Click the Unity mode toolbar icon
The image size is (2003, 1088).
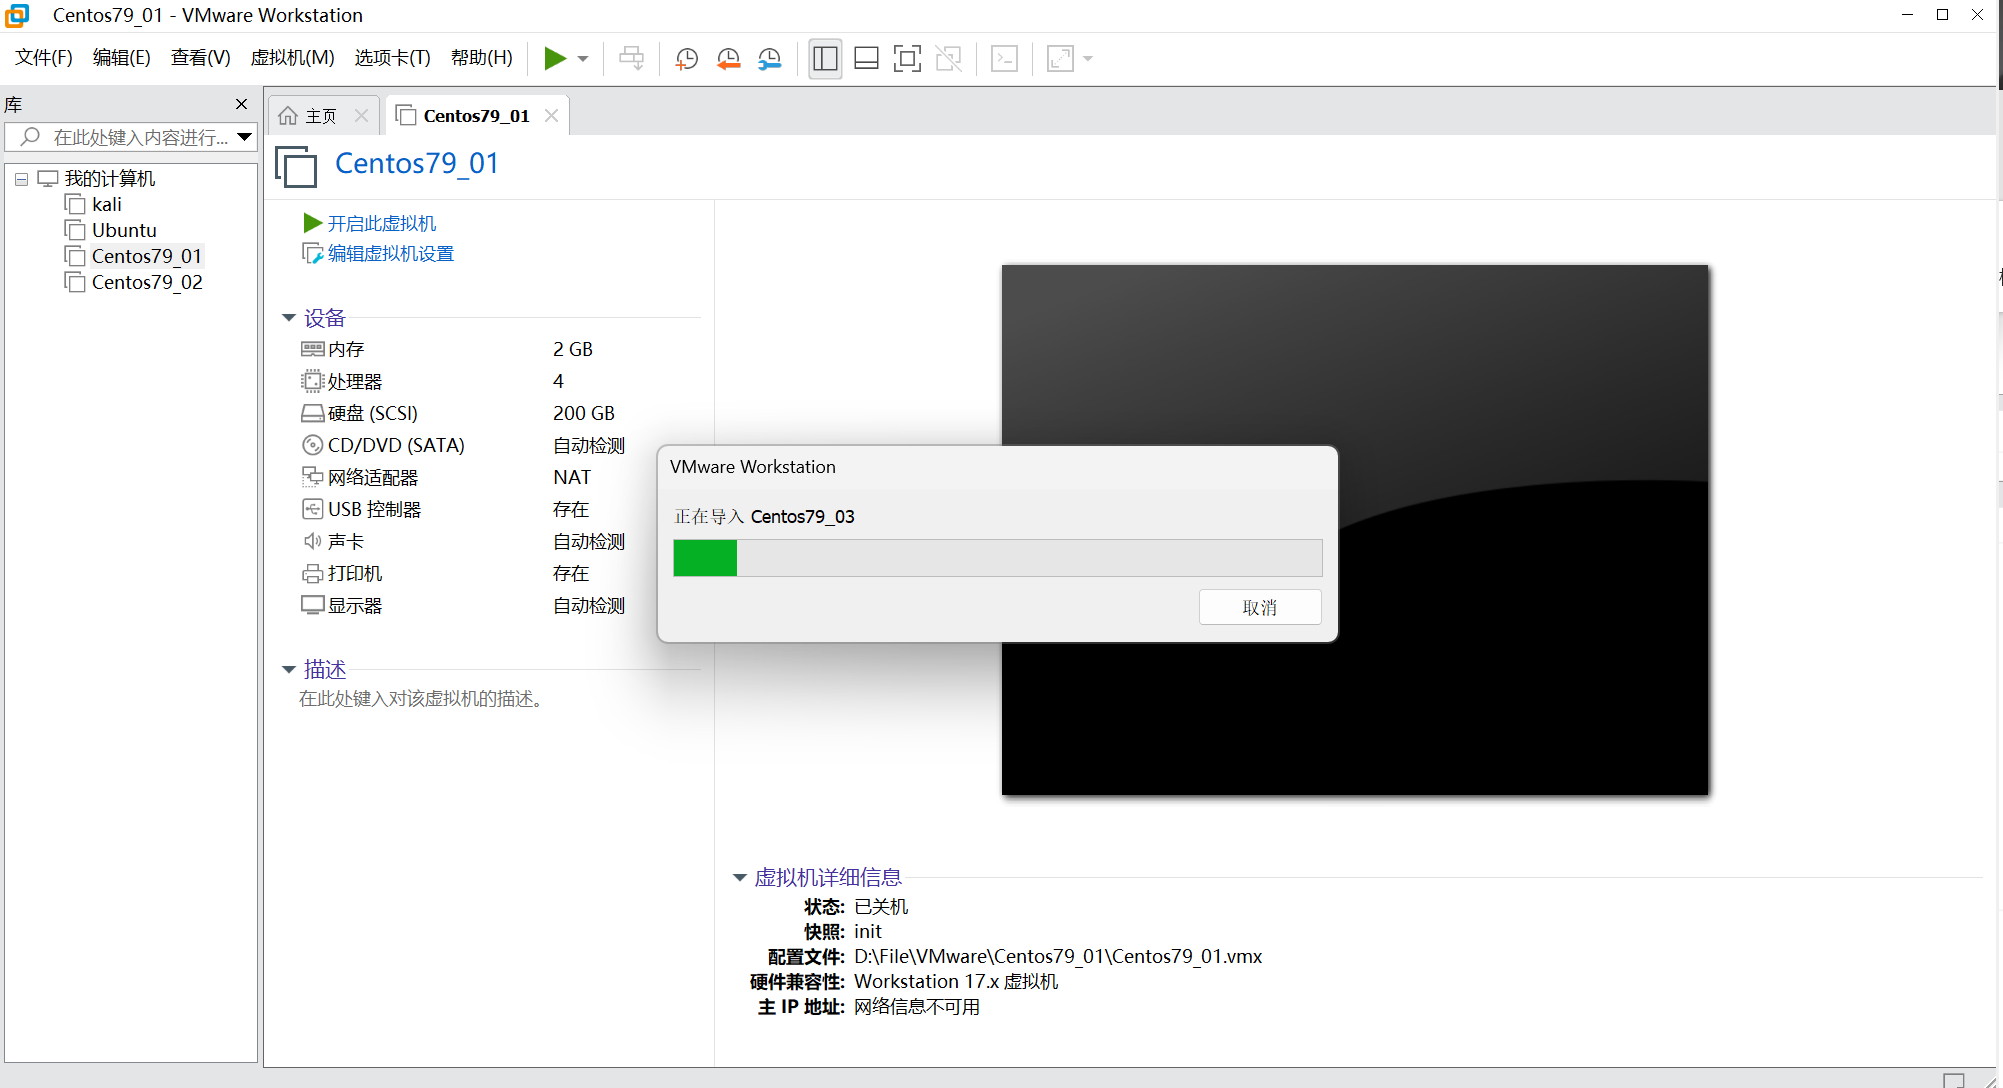click(948, 58)
